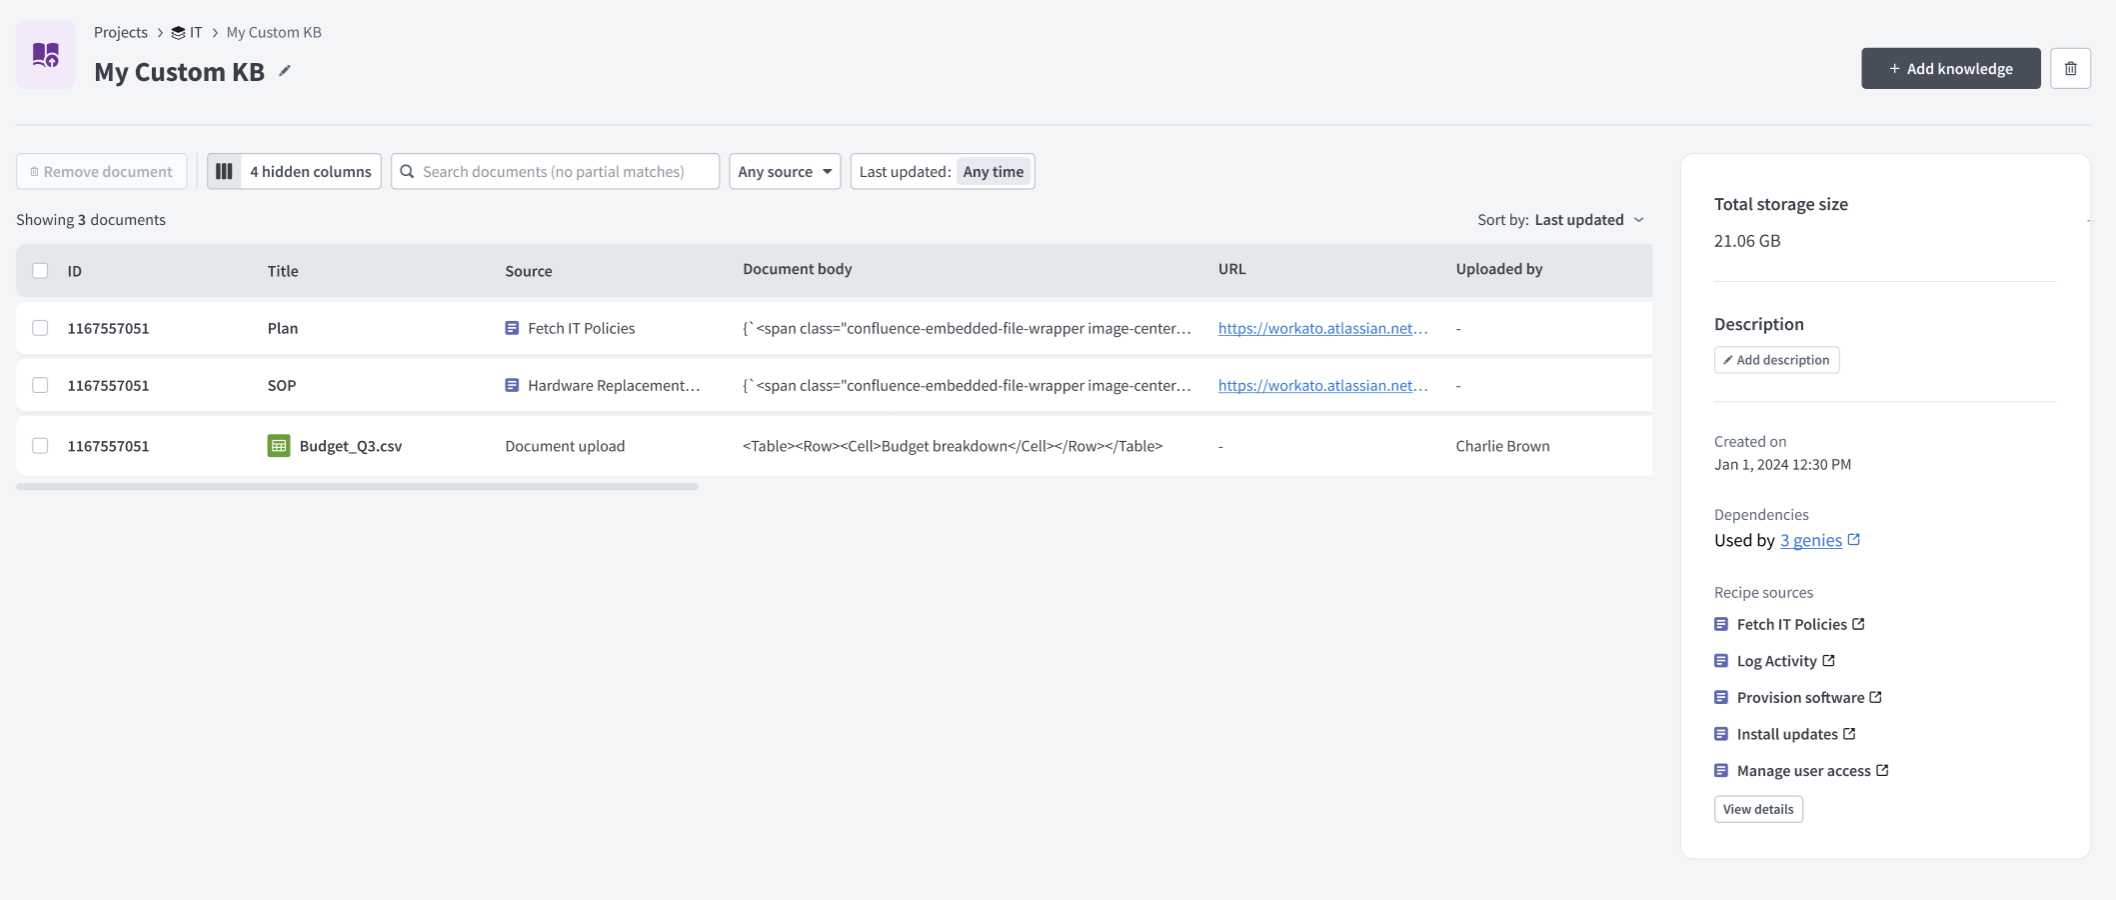
Task: Click the magnifier icon in the search field
Action: click(408, 171)
